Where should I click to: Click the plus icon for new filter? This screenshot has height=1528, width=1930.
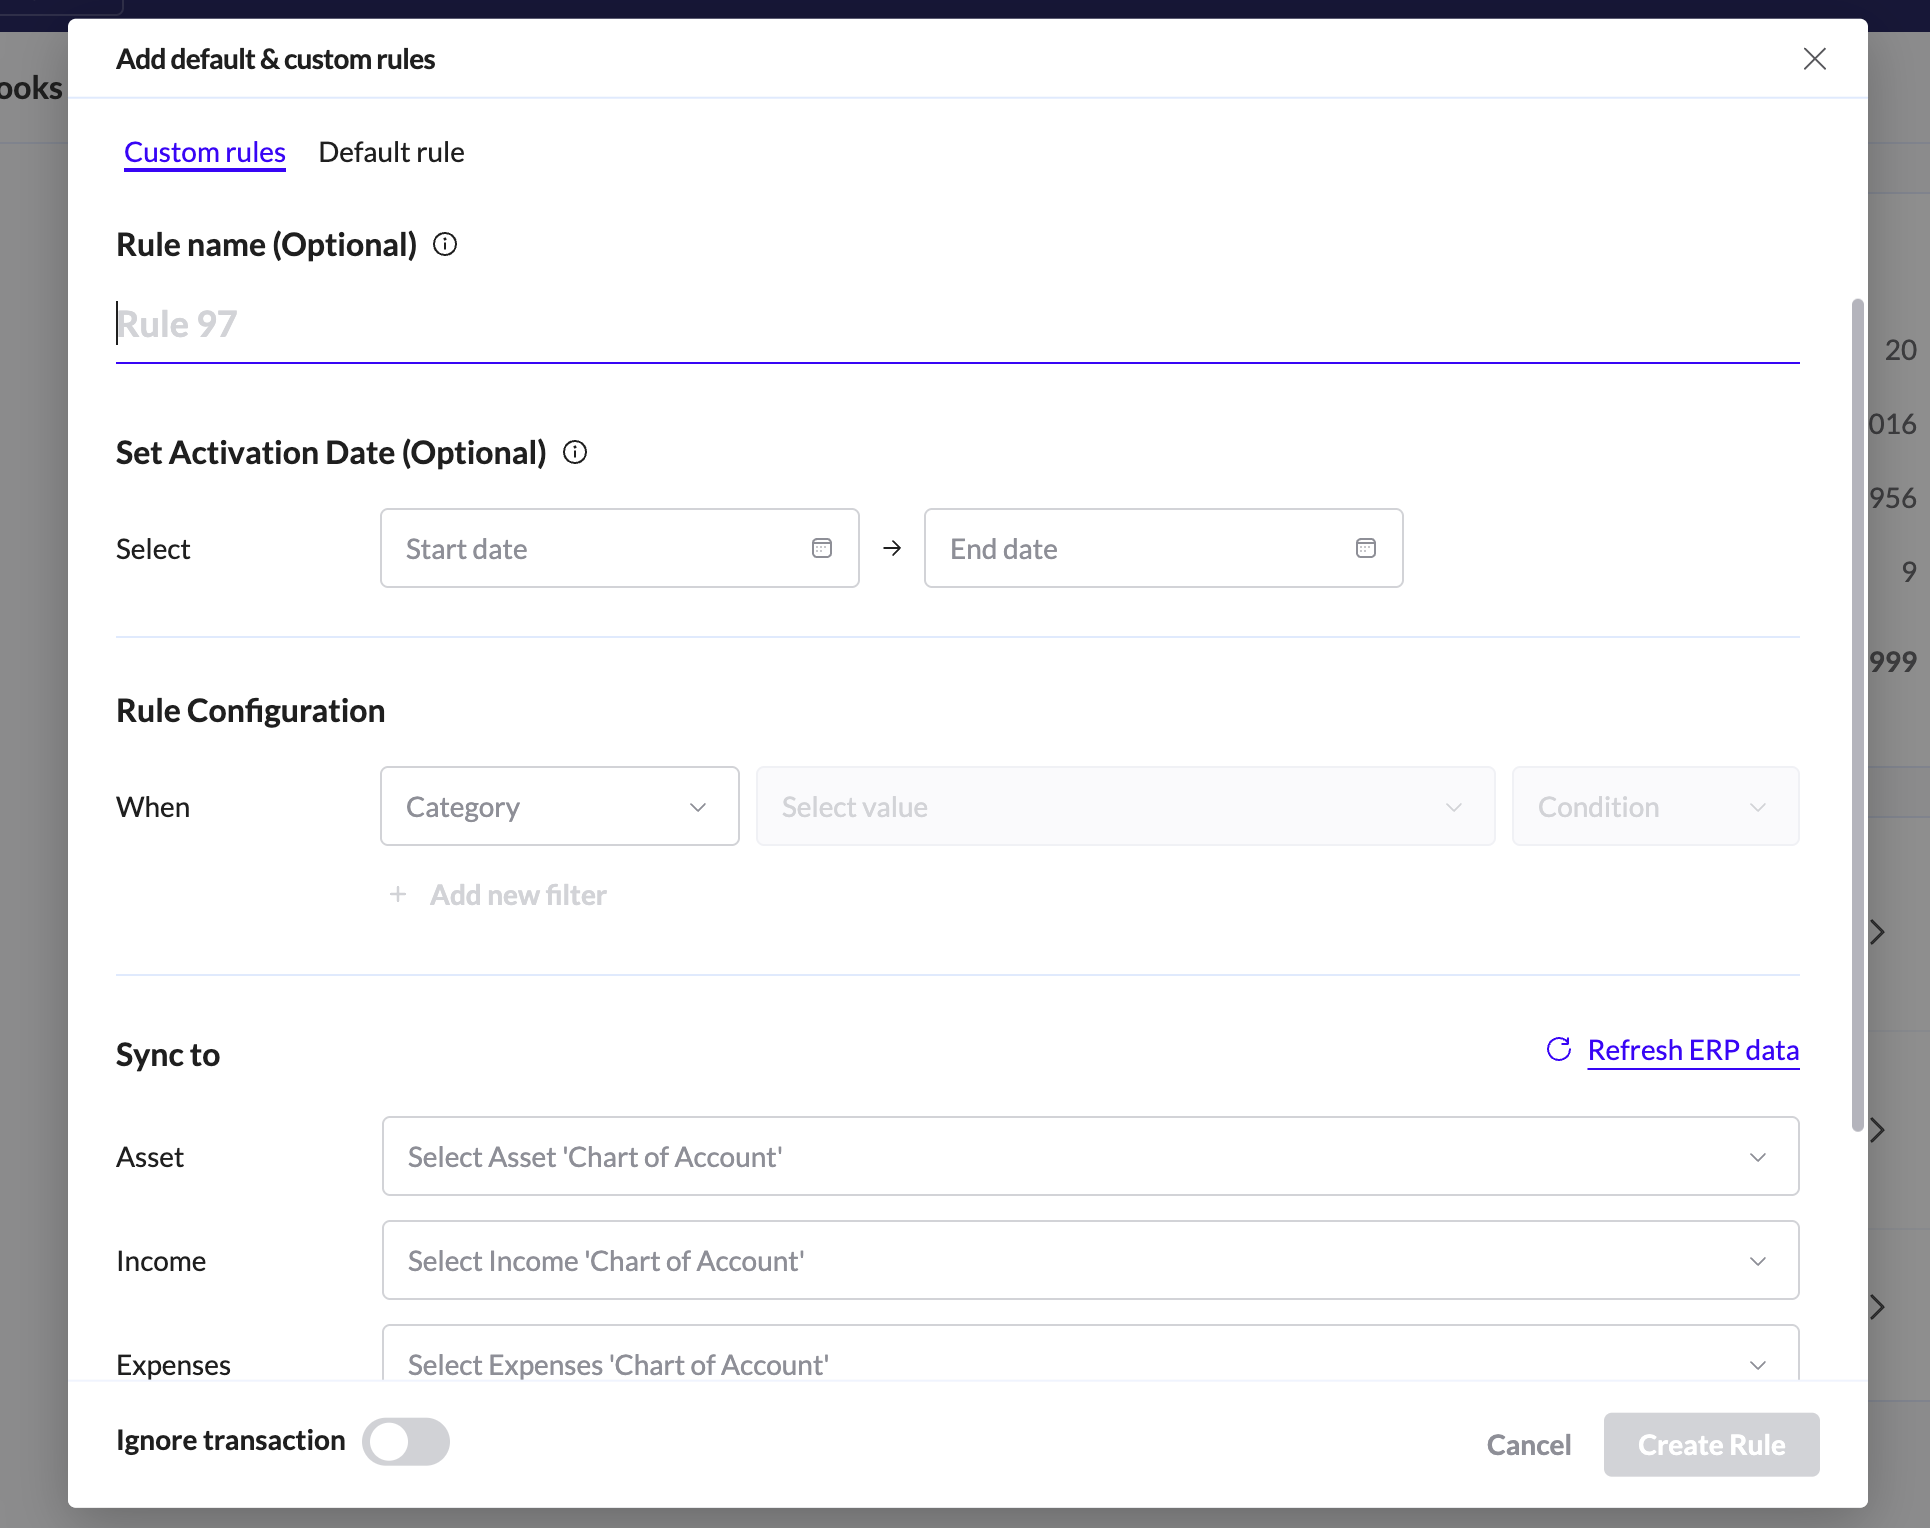398,894
